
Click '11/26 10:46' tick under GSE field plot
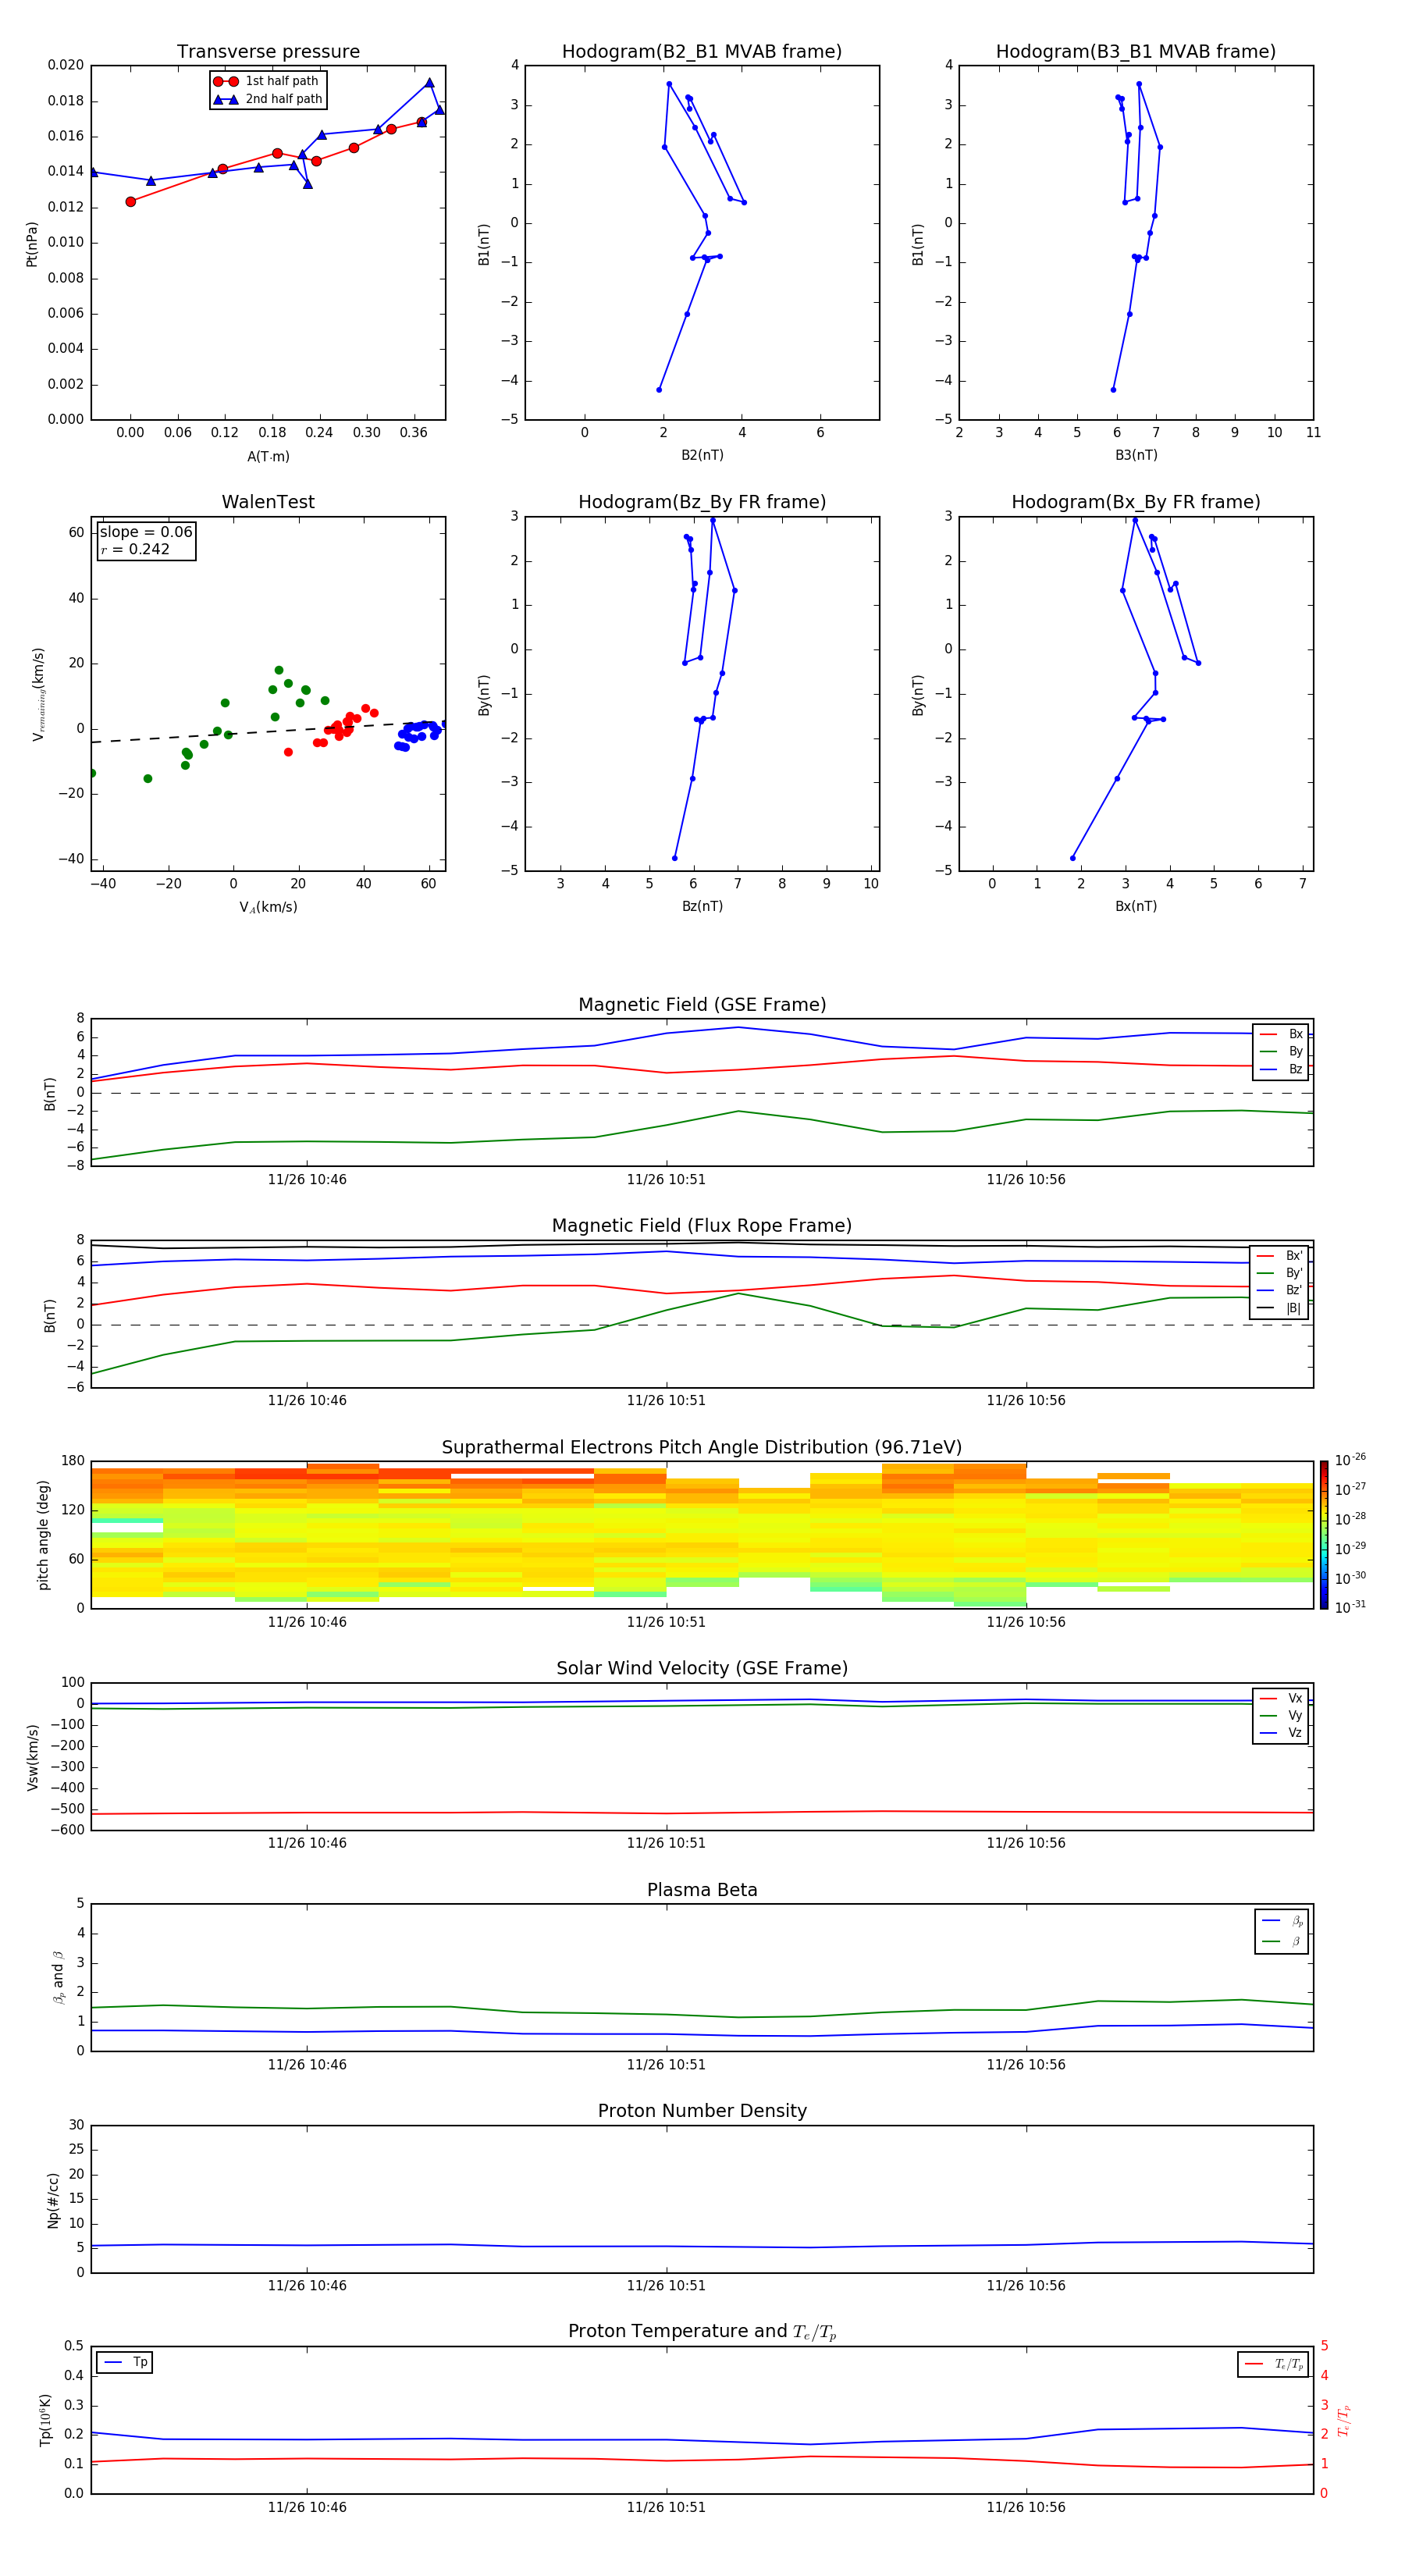tap(307, 1180)
